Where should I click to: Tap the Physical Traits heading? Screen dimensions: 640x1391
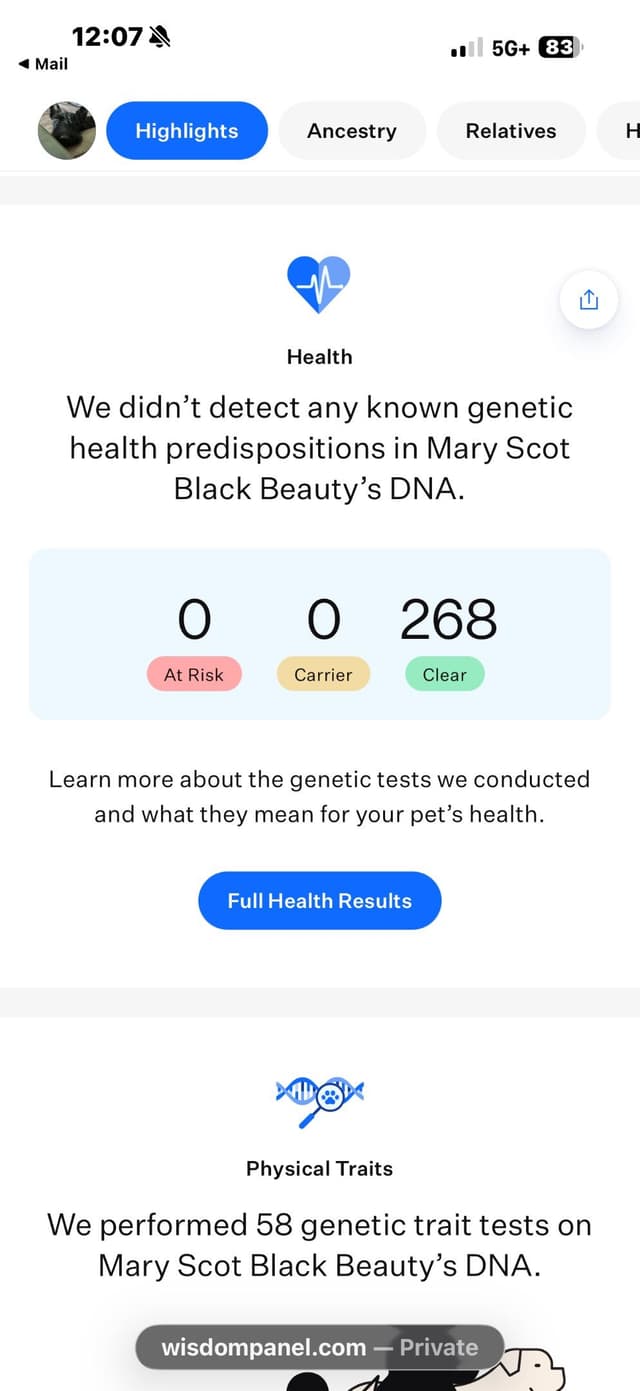(320, 1168)
